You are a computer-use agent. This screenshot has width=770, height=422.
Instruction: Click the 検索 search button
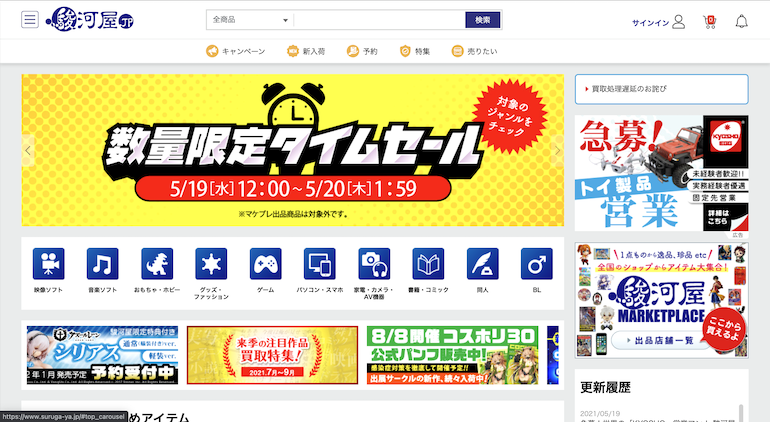click(483, 20)
